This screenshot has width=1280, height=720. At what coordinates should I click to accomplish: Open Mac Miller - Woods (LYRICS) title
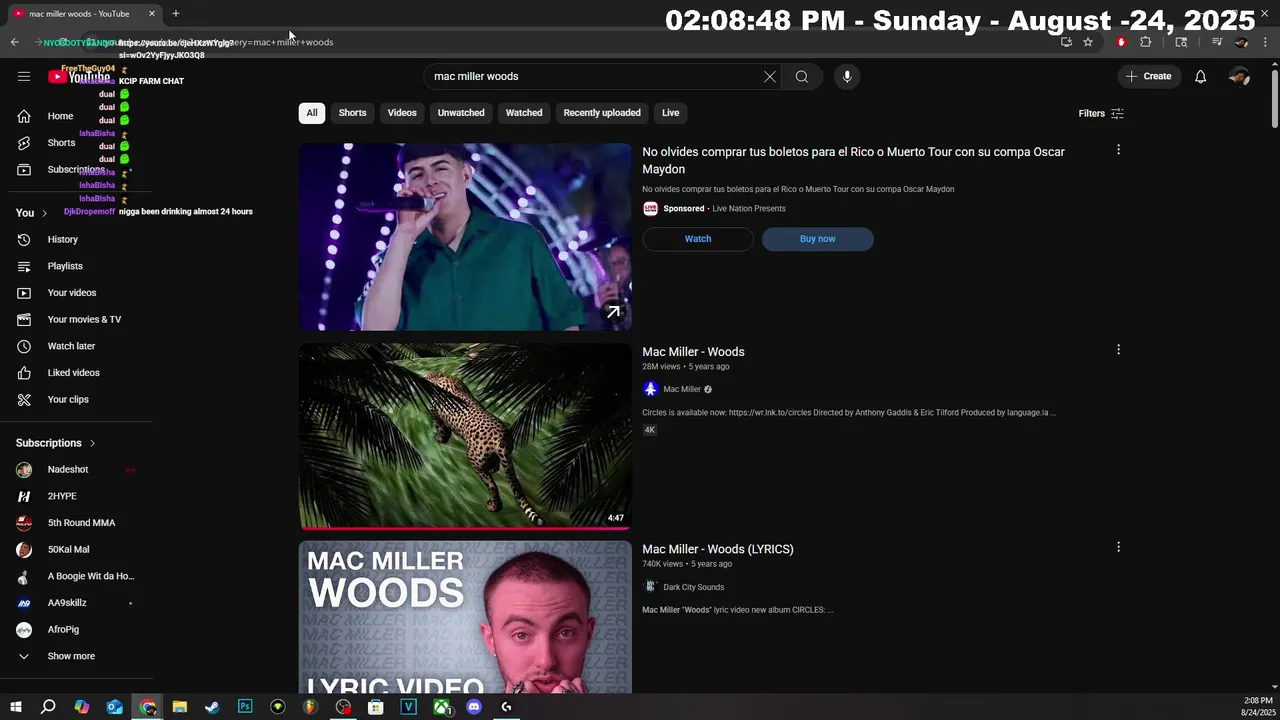[718, 549]
